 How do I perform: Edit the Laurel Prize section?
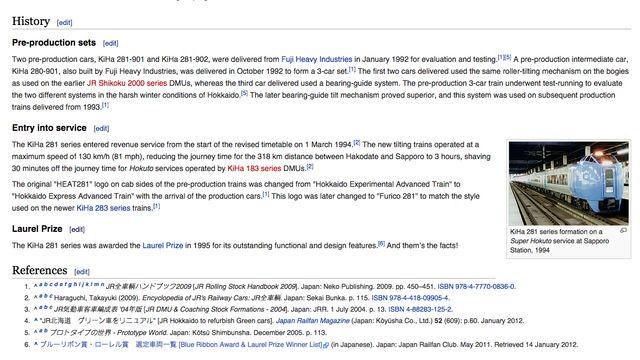click(77, 229)
